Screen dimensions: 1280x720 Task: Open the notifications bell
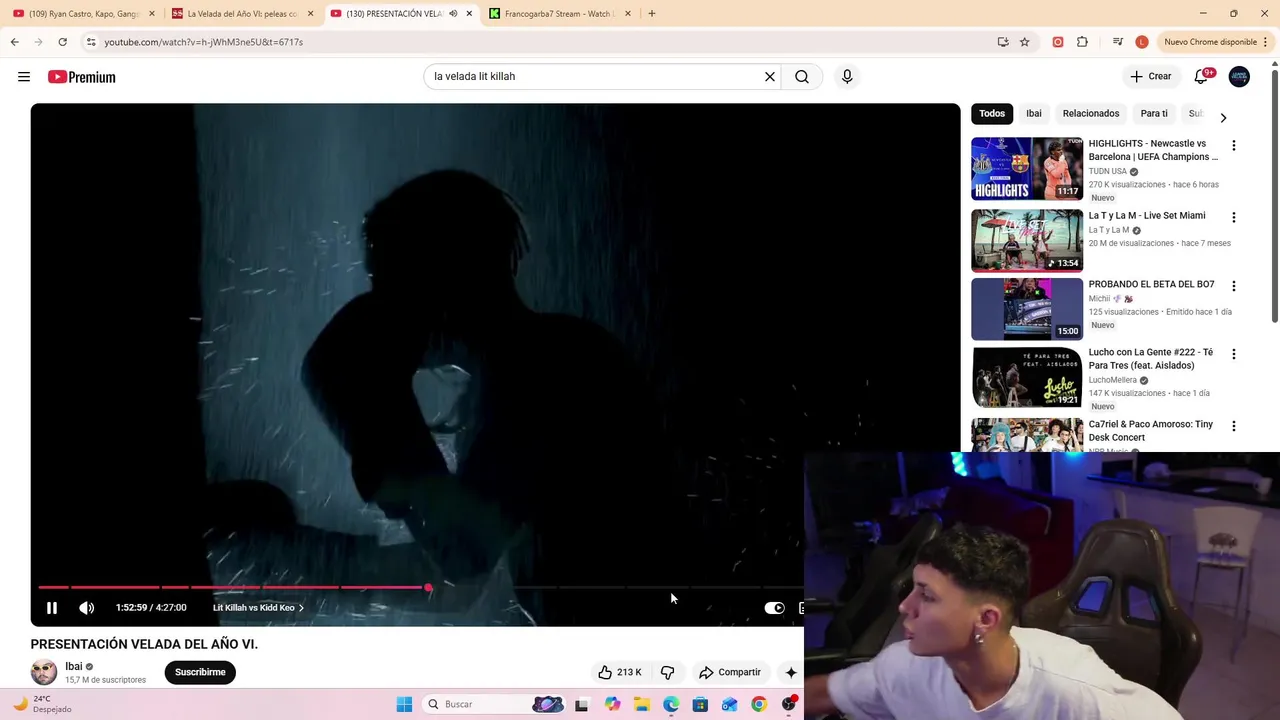click(x=1203, y=76)
